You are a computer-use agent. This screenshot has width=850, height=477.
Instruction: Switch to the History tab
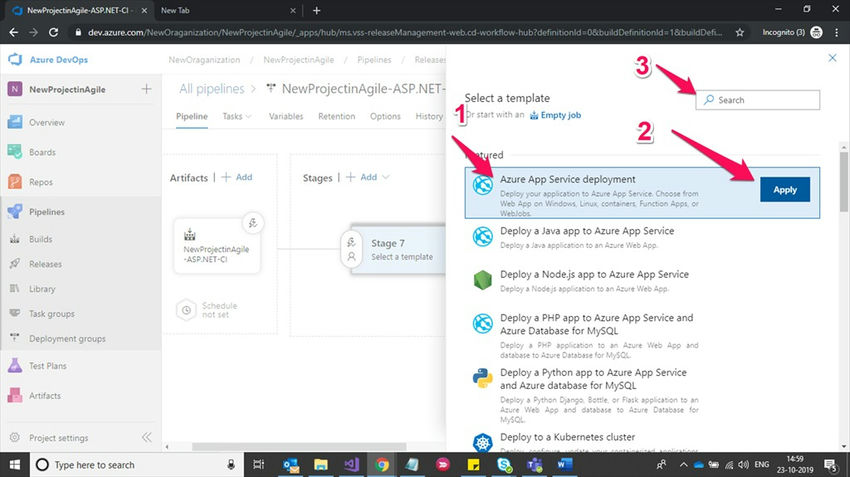click(x=429, y=116)
